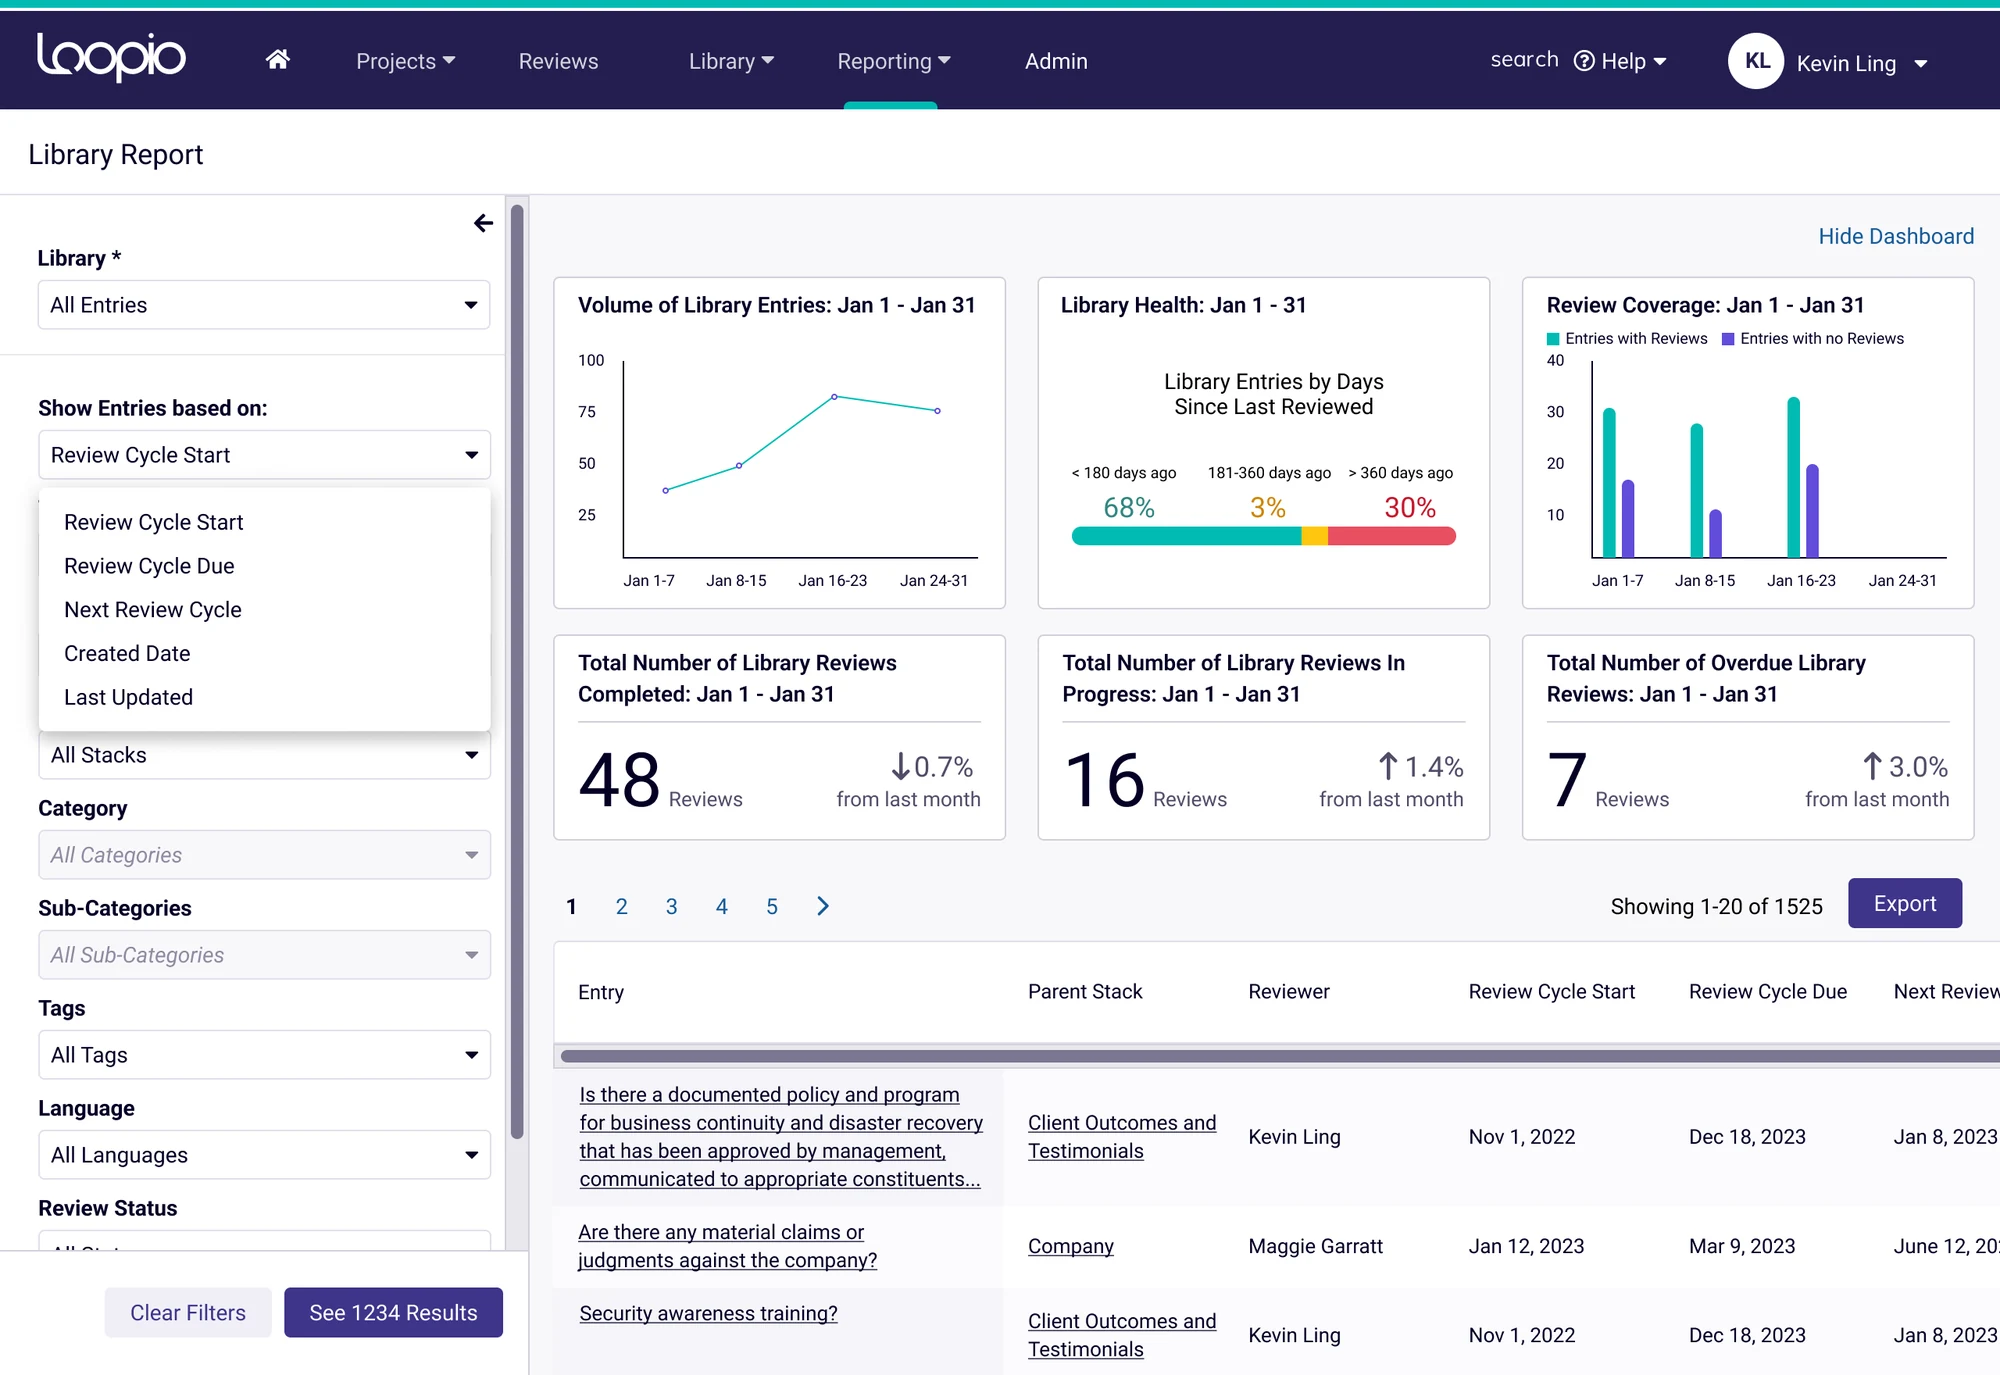The image size is (2000, 1375).
Task: Go to results page 2
Action: 621,906
